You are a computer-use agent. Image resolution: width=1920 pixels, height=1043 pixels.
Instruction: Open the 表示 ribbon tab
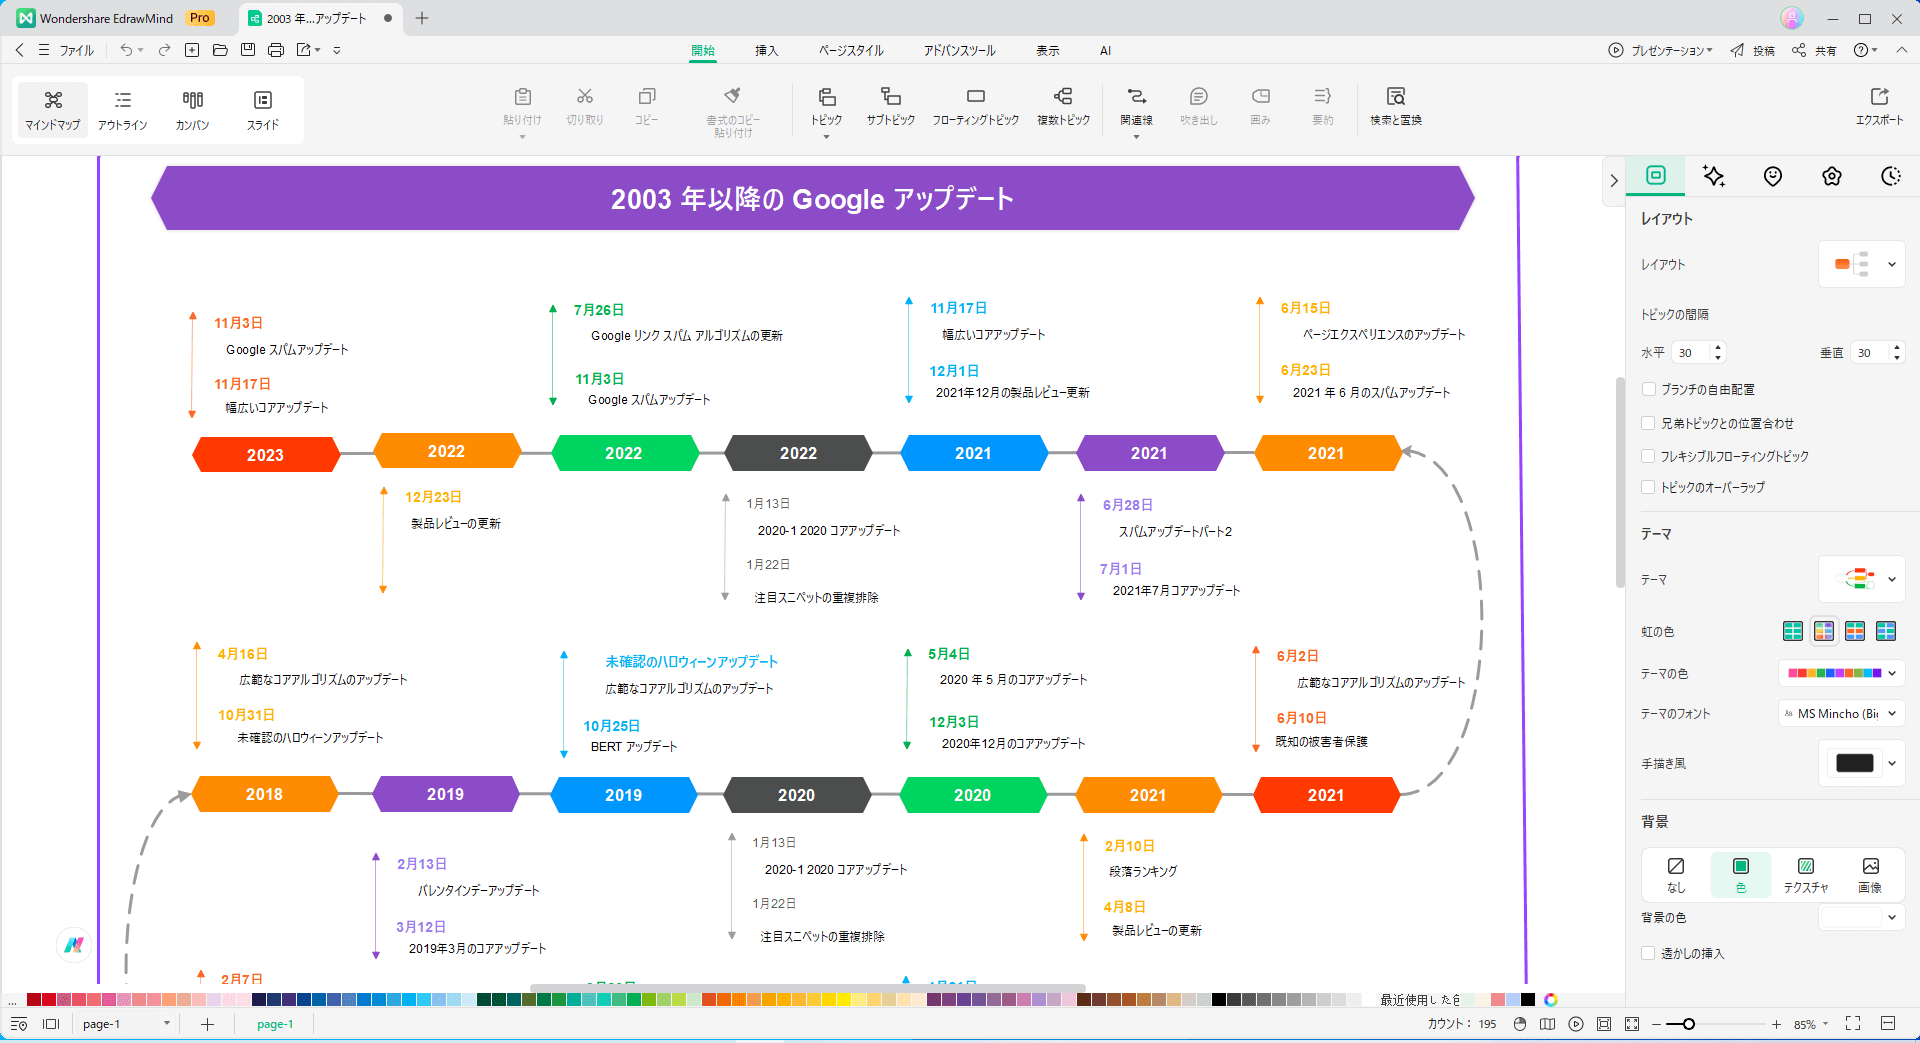1047,50
